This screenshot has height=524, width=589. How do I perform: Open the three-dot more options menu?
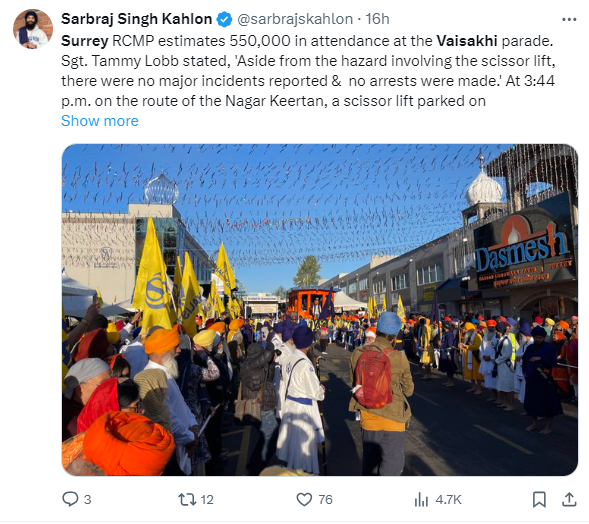pos(569,20)
